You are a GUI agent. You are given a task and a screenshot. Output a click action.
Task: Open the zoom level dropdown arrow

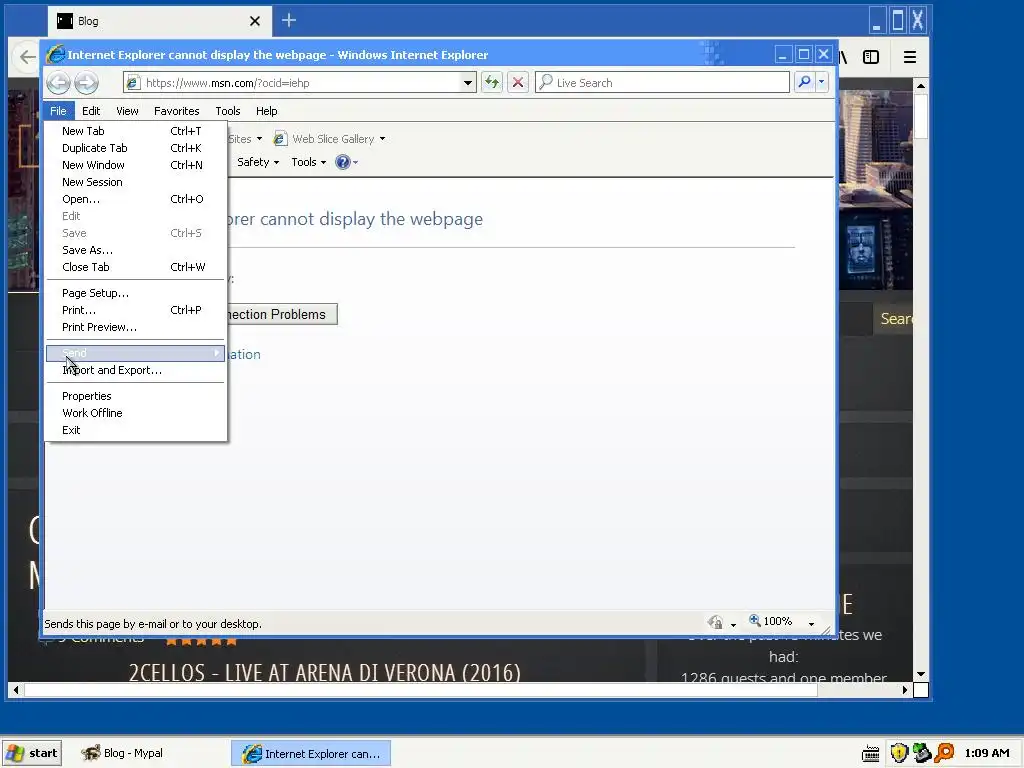pos(811,623)
